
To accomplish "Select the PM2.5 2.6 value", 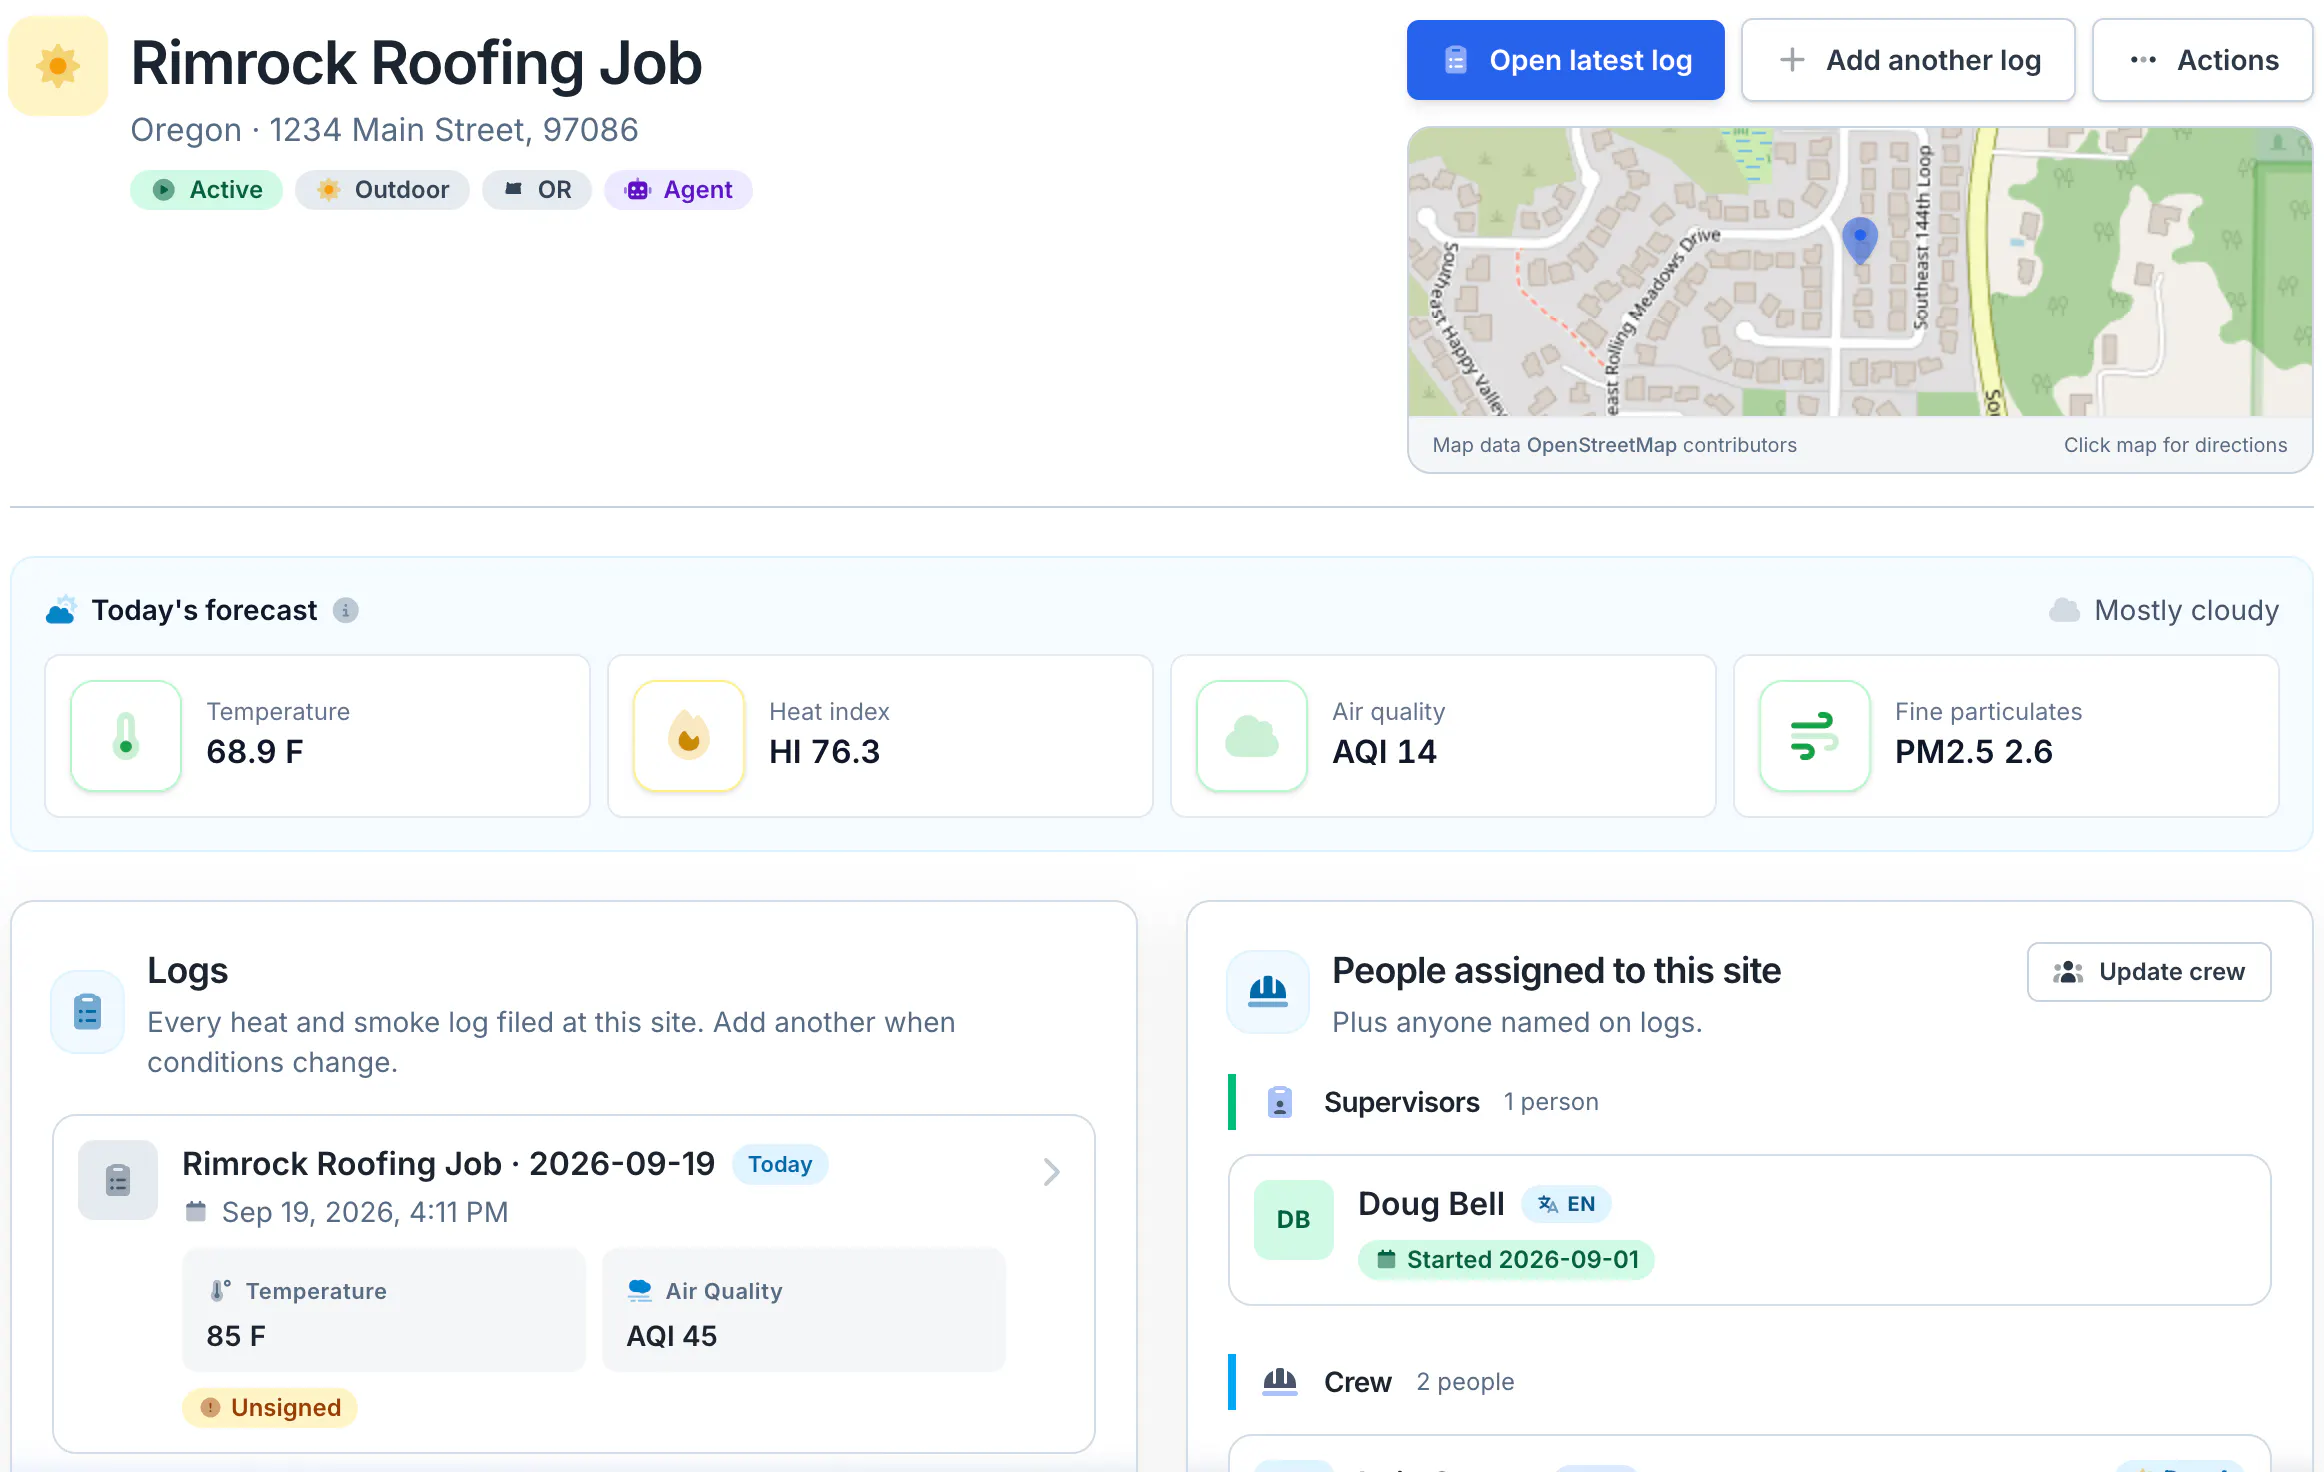I will (1974, 752).
